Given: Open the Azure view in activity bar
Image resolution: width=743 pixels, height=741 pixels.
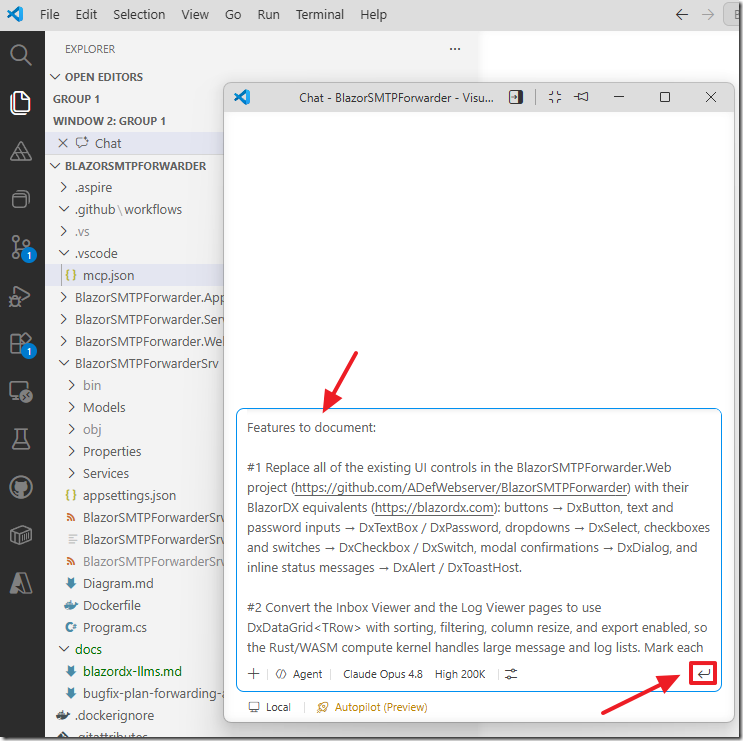Looking at the screenshot, I should [x=20, y=583].
